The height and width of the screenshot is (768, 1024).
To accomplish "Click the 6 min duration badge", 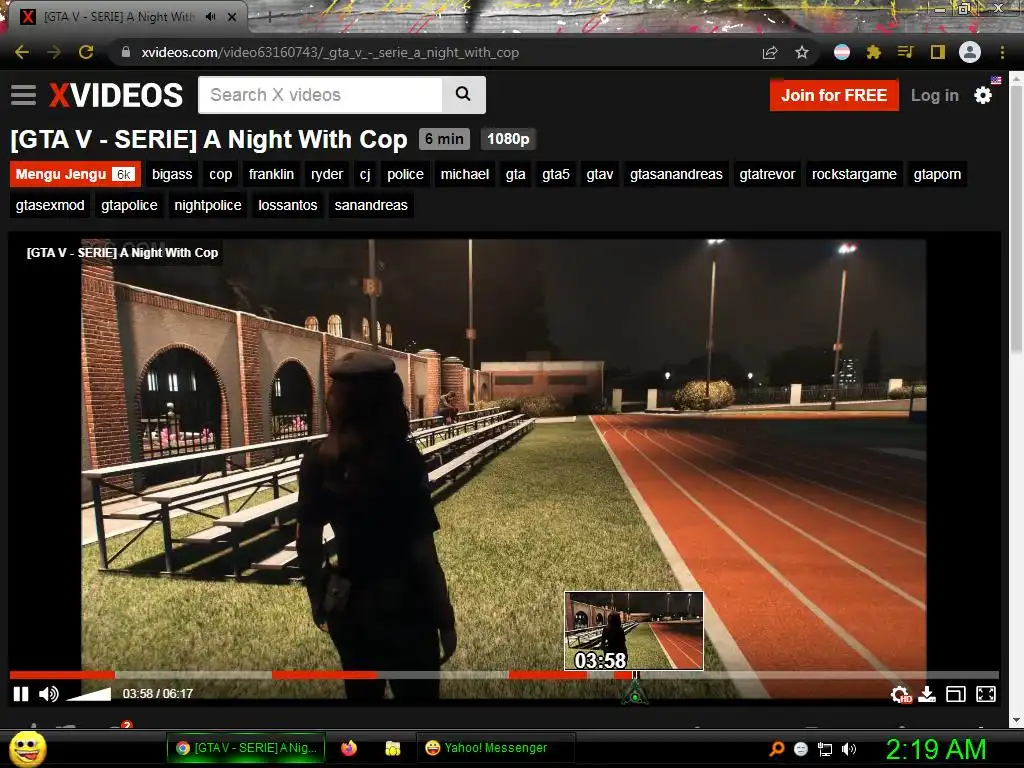I will coord(444,139).
